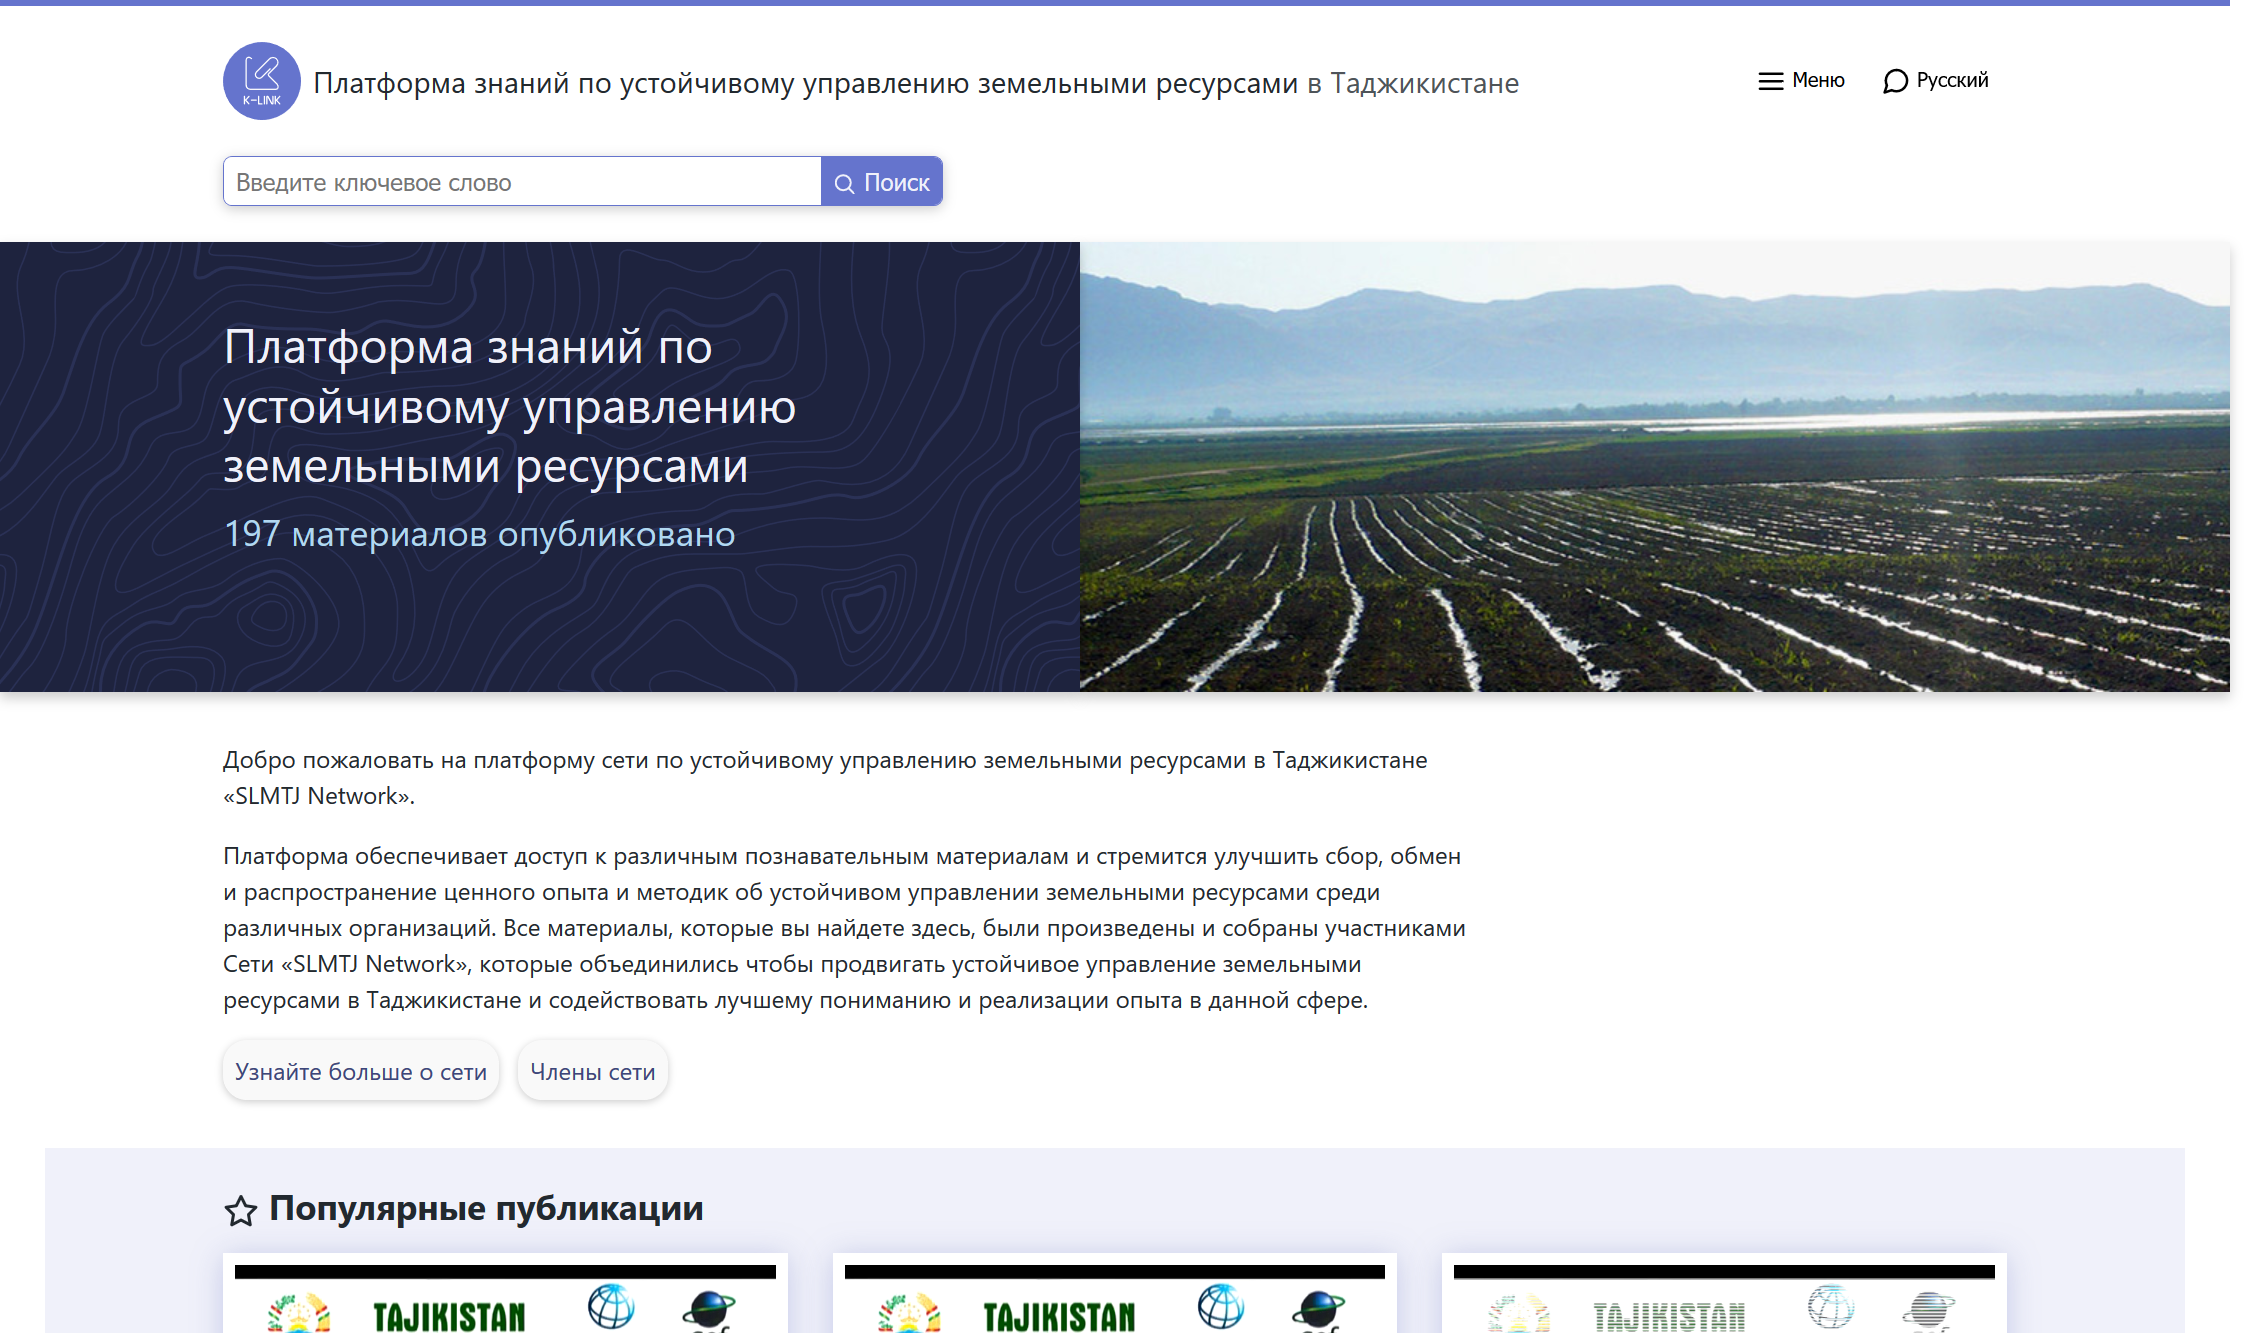The image size is (2256, 1333).
Task: Click the irrigated field banner photo
Action: 1654,467
